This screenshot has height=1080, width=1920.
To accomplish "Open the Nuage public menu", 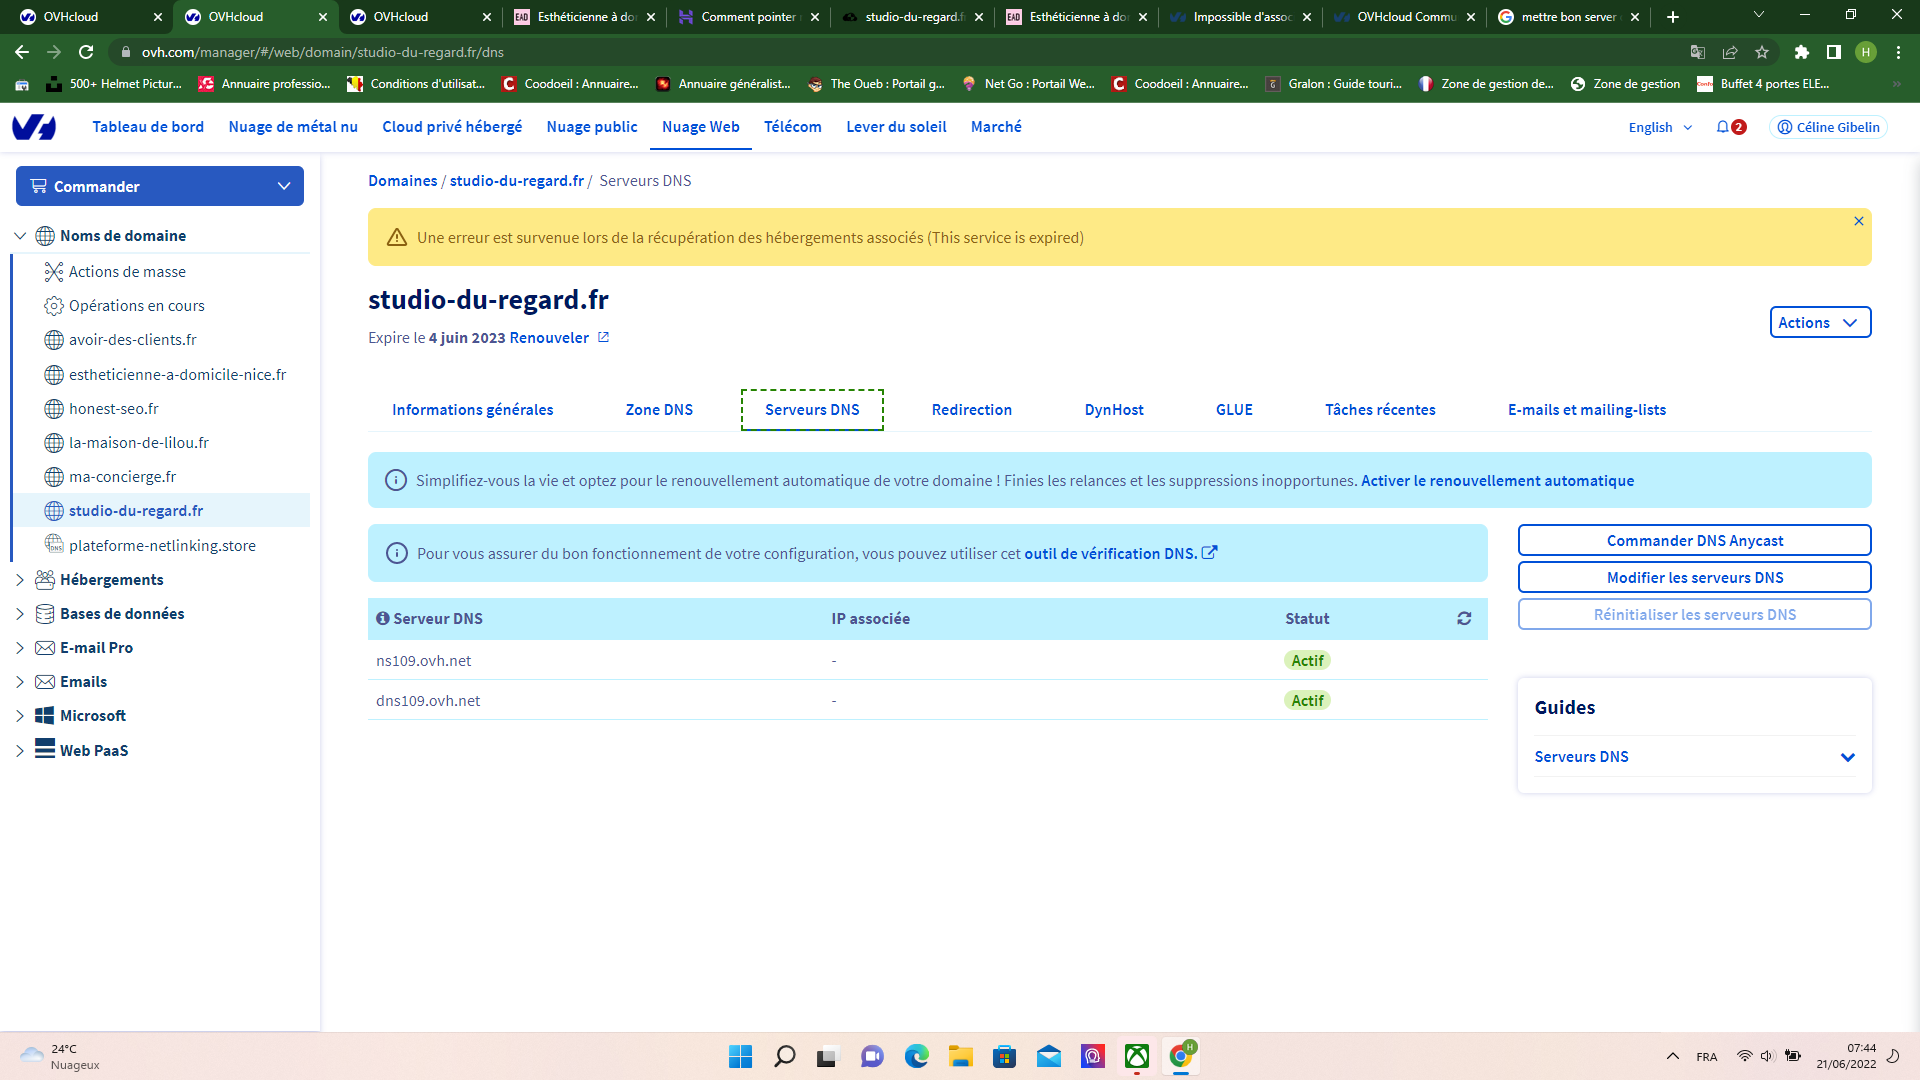I will (x=592, y=127).
